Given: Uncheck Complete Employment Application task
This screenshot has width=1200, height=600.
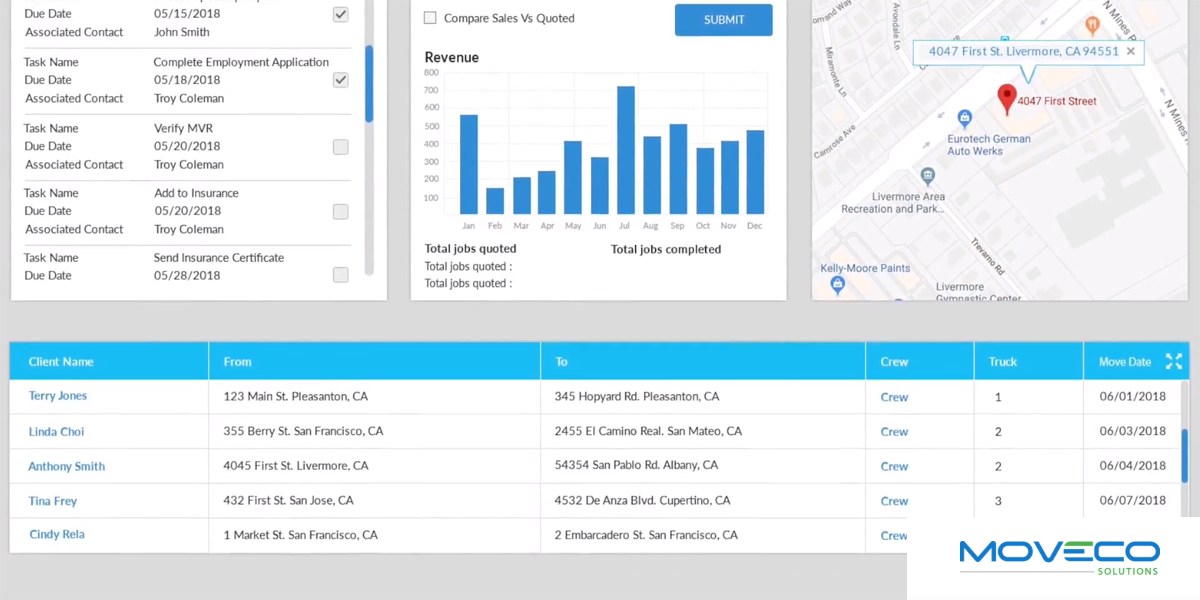Looking at the screenshot, I should click(341, 80).
